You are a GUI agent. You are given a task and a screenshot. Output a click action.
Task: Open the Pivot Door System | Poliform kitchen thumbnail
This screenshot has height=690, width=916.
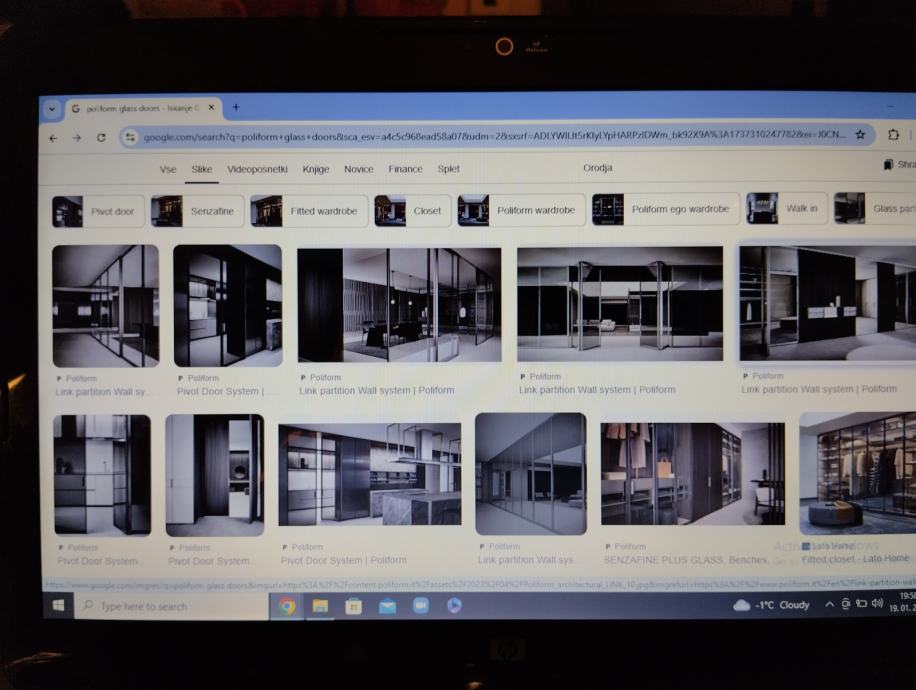tap(370, 475)
